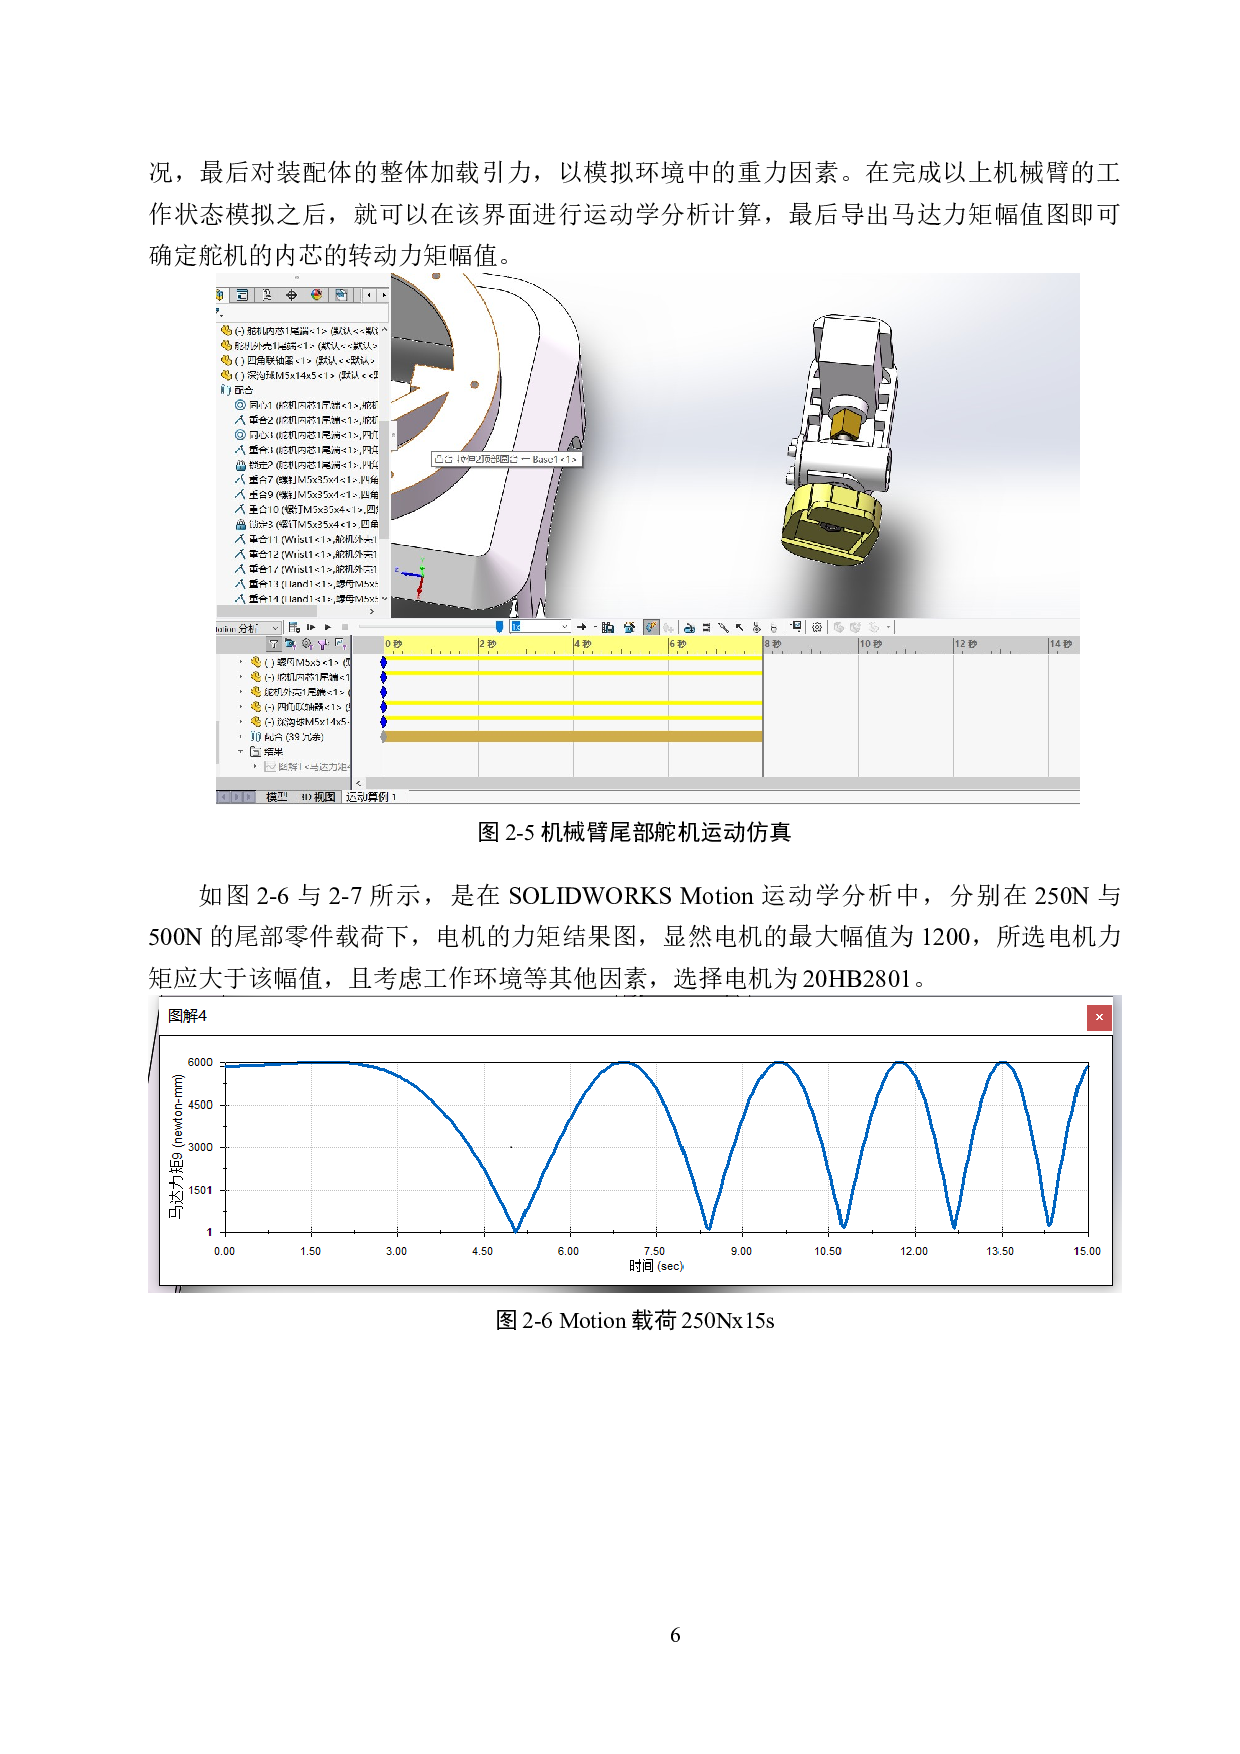Click the Results and Plots icon
Viewport: 1240px width, 1754px height.
pyautogui.click(x=796, y=626)
